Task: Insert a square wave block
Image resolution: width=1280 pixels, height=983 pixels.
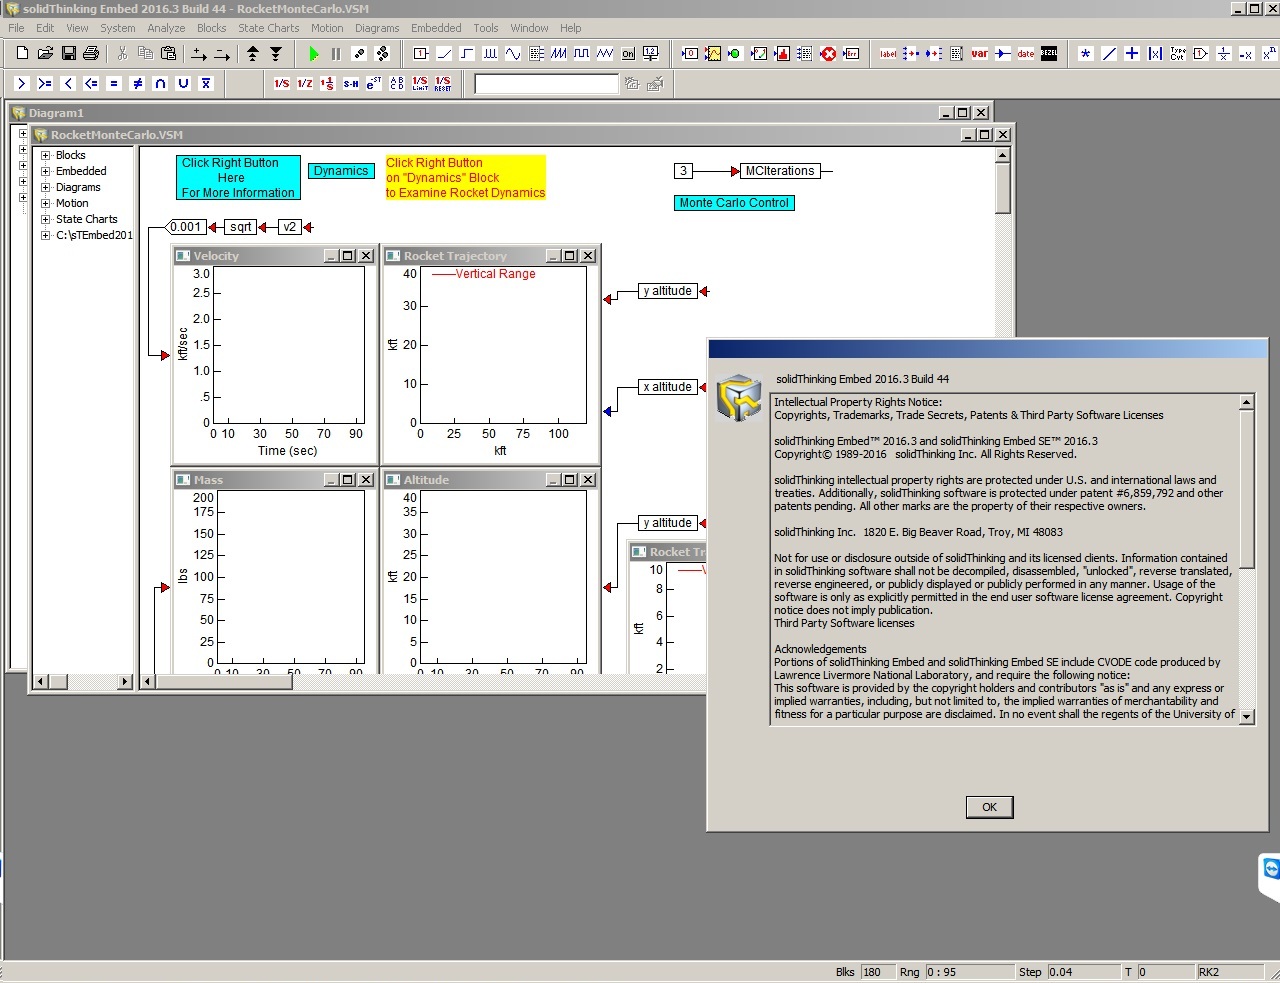Action: pyautogui.click(x=582, y=54)
